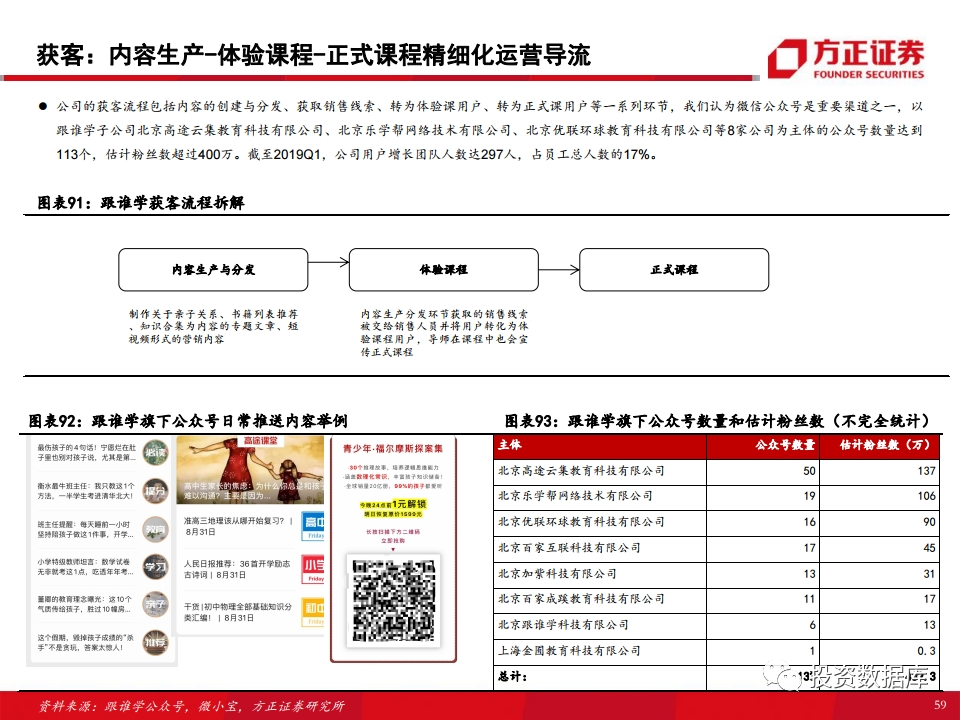Click fan count 106 in the table
This screenshot has height=720, width=960.
click(926, 497)
